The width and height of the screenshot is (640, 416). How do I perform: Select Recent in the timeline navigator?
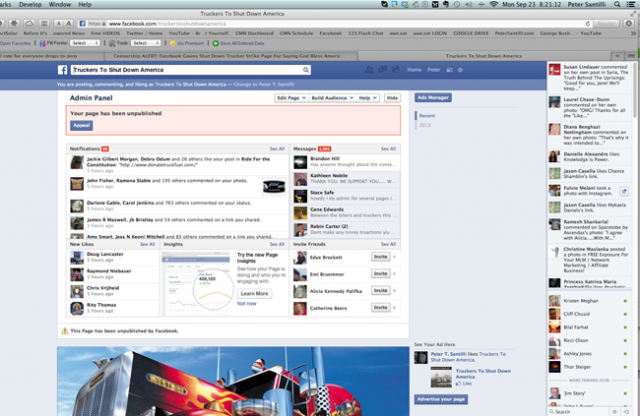click(x=427, y=116)
